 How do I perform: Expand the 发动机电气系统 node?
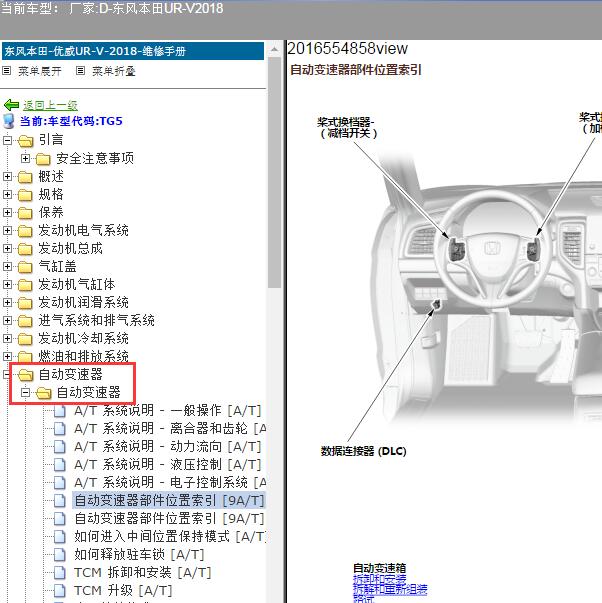(7, 230)
